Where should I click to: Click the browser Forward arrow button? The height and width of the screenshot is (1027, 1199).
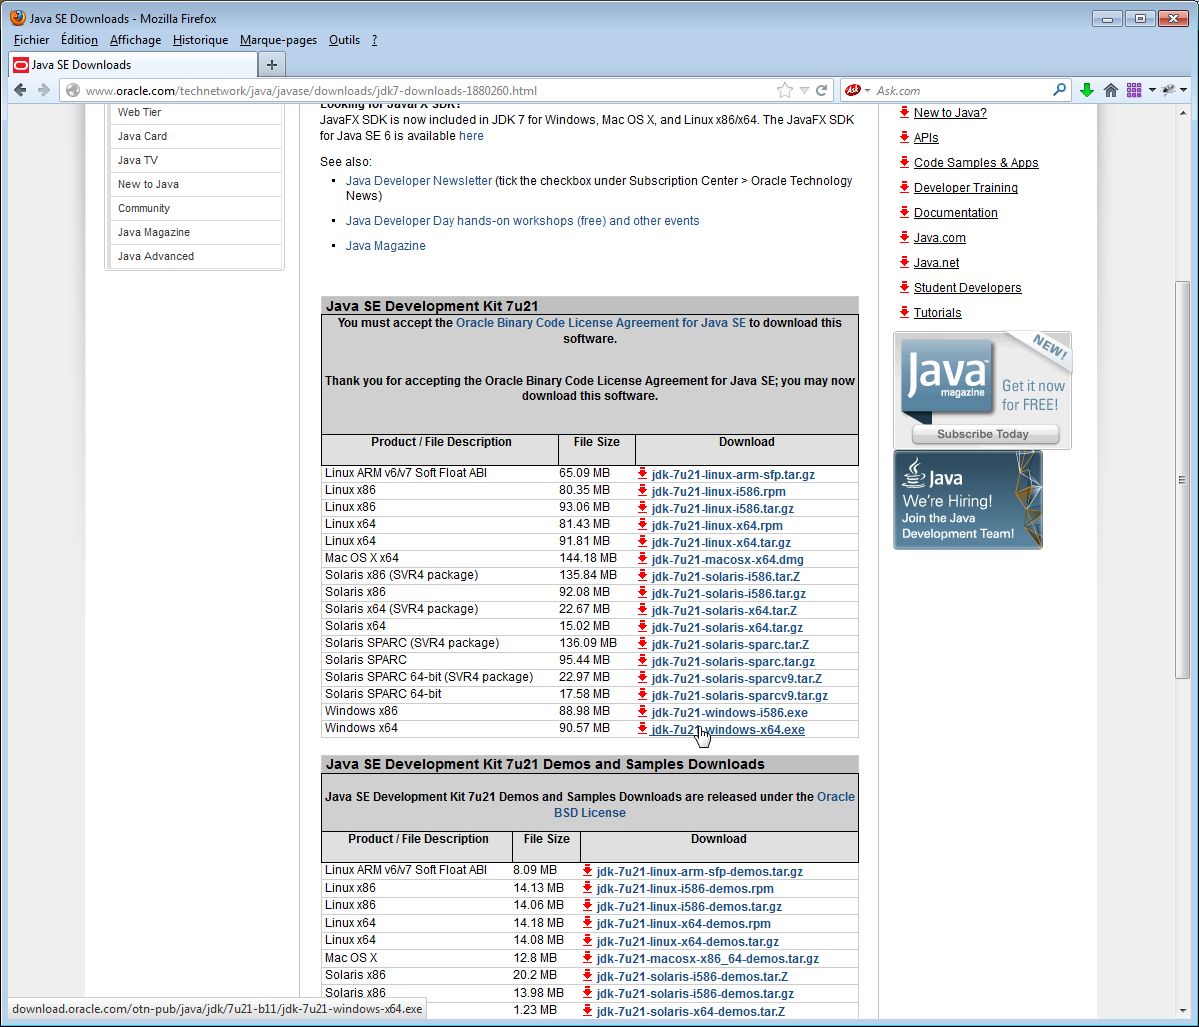44,90
